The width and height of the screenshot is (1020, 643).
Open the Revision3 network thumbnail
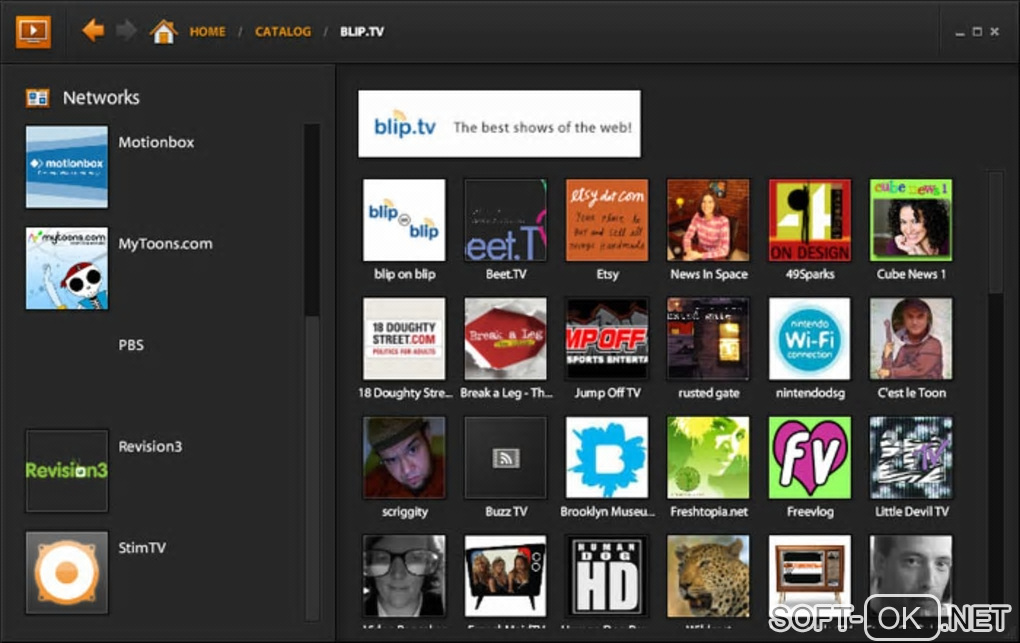coord(67,471)
